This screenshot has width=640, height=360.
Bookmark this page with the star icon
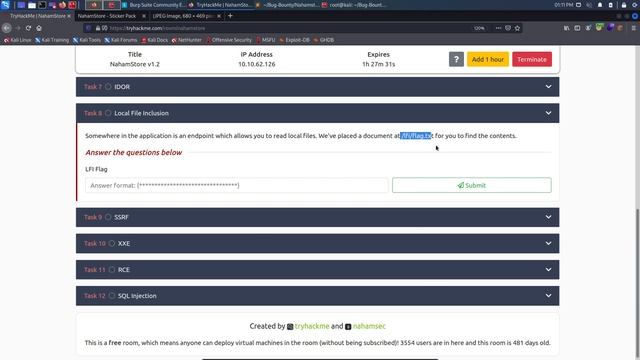[517, 28]
